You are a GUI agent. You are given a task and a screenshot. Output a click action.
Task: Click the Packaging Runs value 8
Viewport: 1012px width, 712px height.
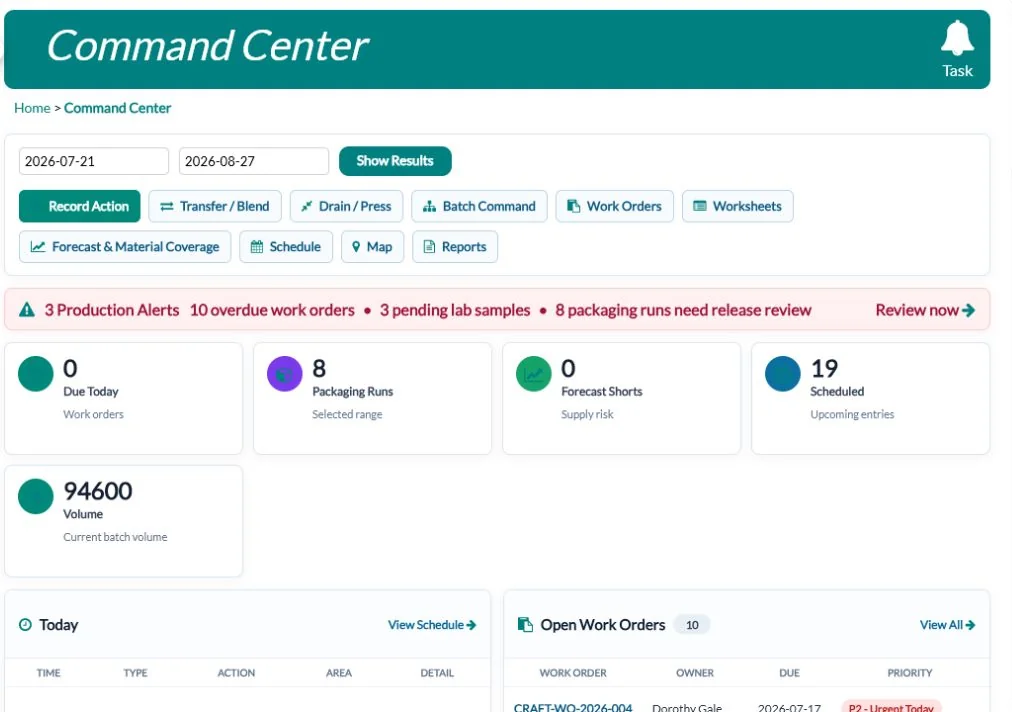pos(319,369)
